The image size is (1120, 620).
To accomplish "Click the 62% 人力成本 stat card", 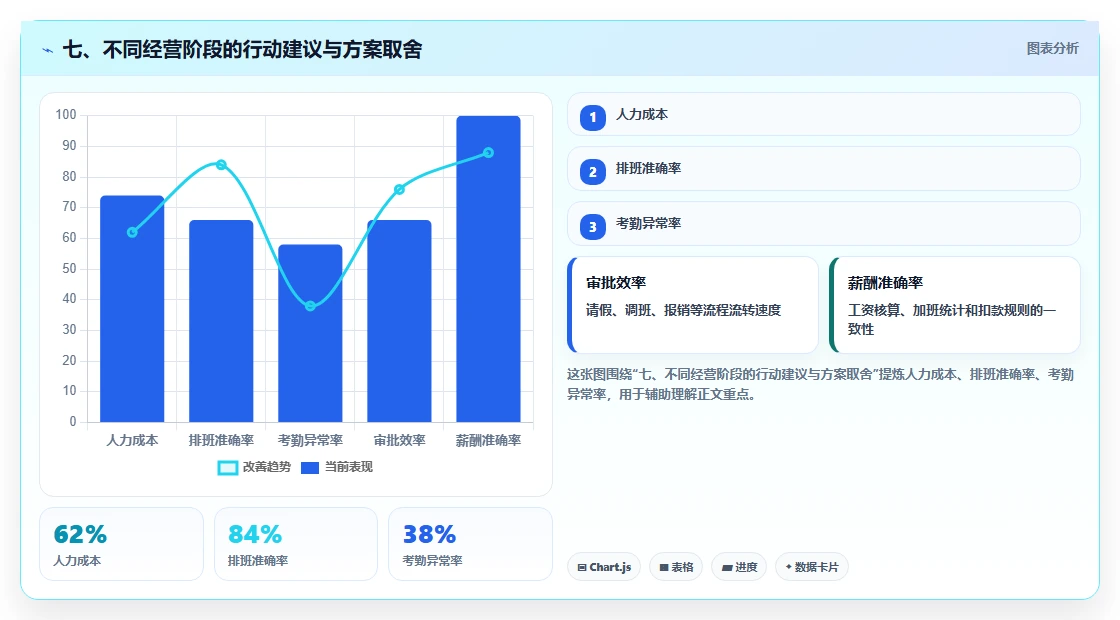I will click(121, 544).
